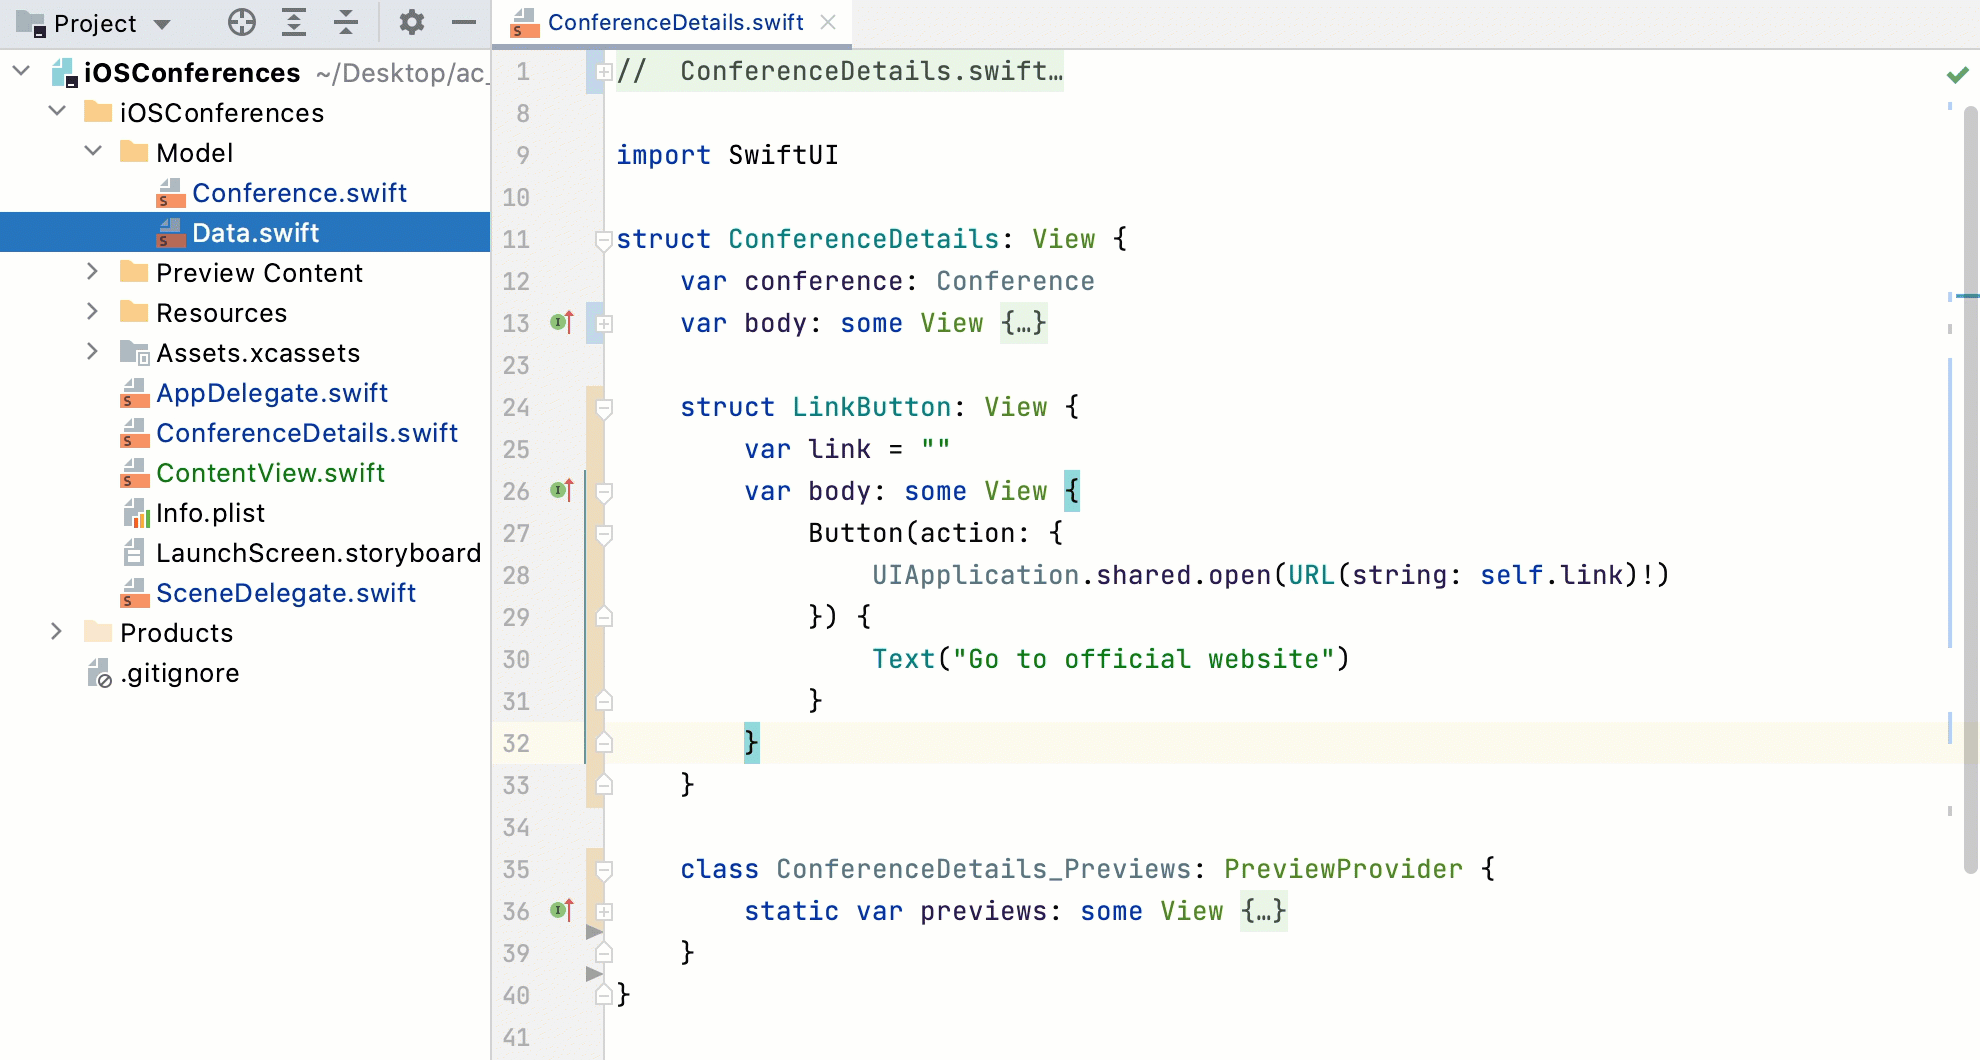
Task: Hide the Project tool window with minimize icon
Action: tap(463, 22)
